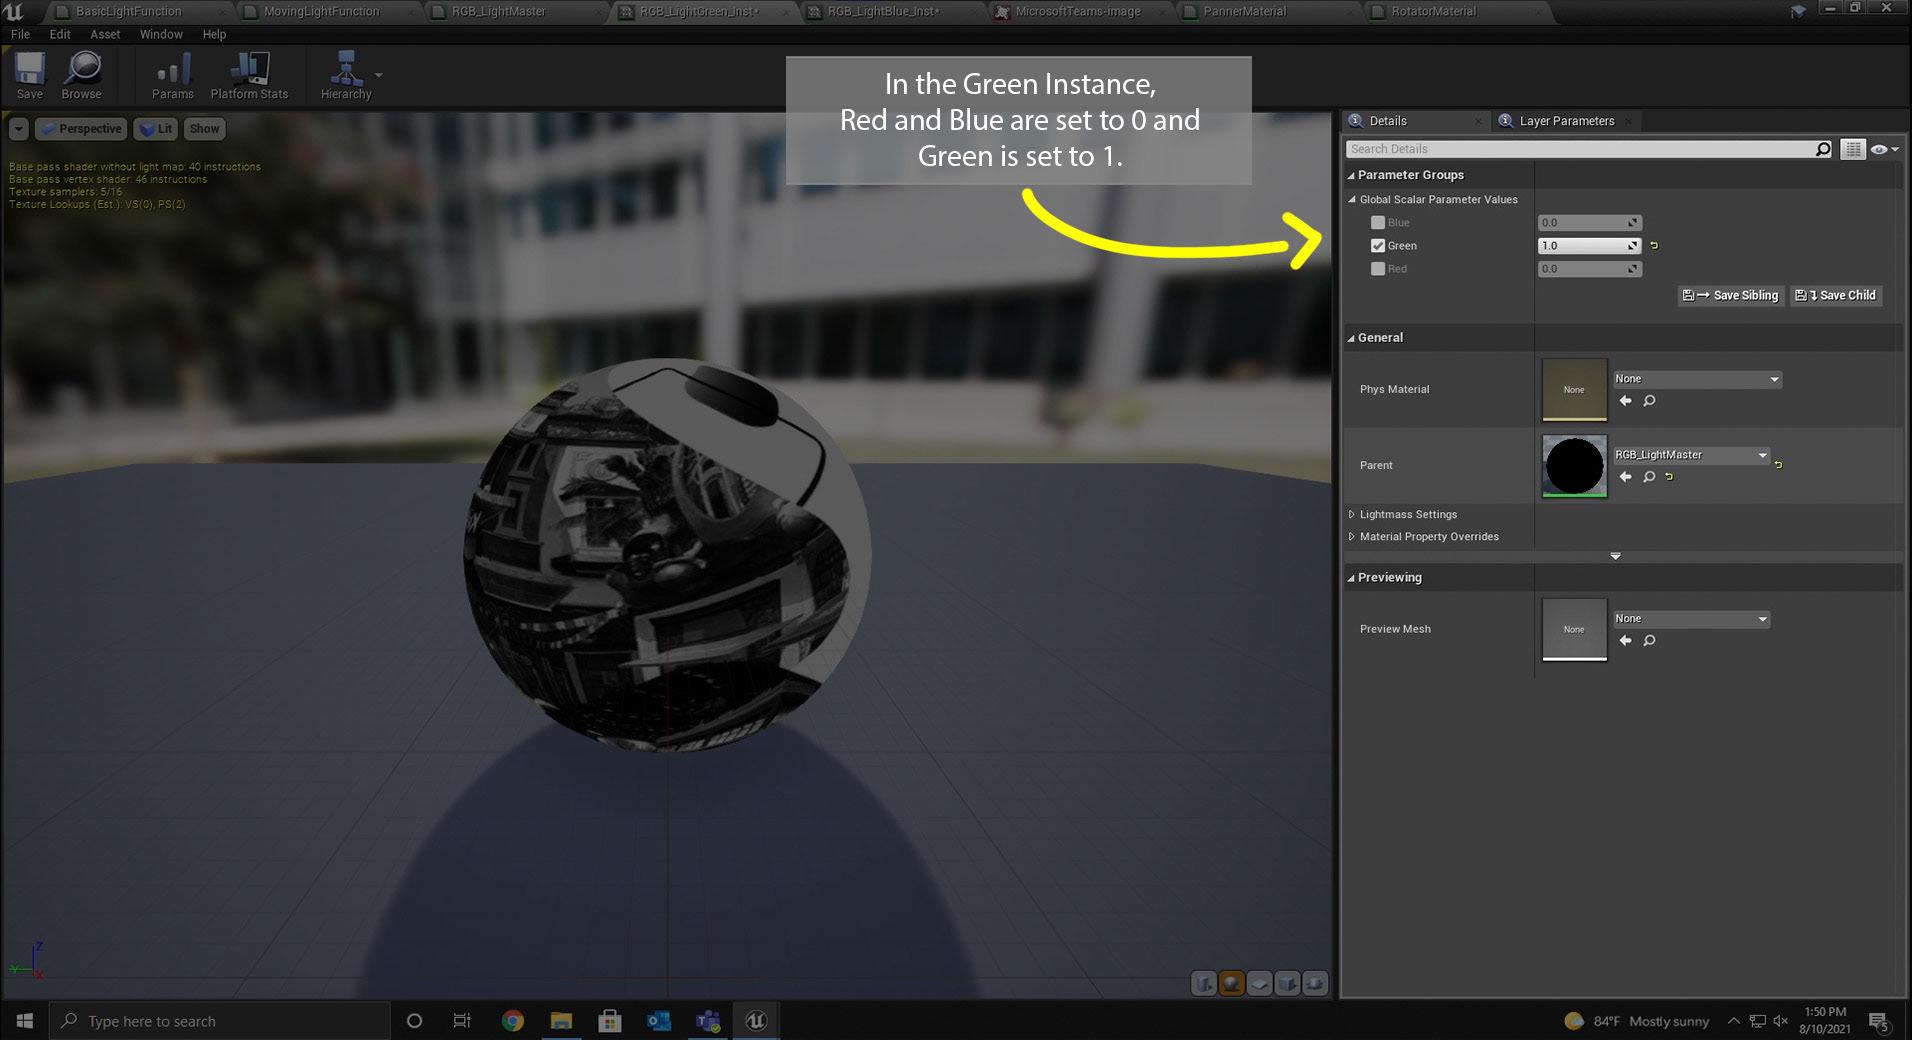This screenshot has height=1040, width=1912.
Task: Select plane preview mesh shape
Action: [x=1260, y=984]
